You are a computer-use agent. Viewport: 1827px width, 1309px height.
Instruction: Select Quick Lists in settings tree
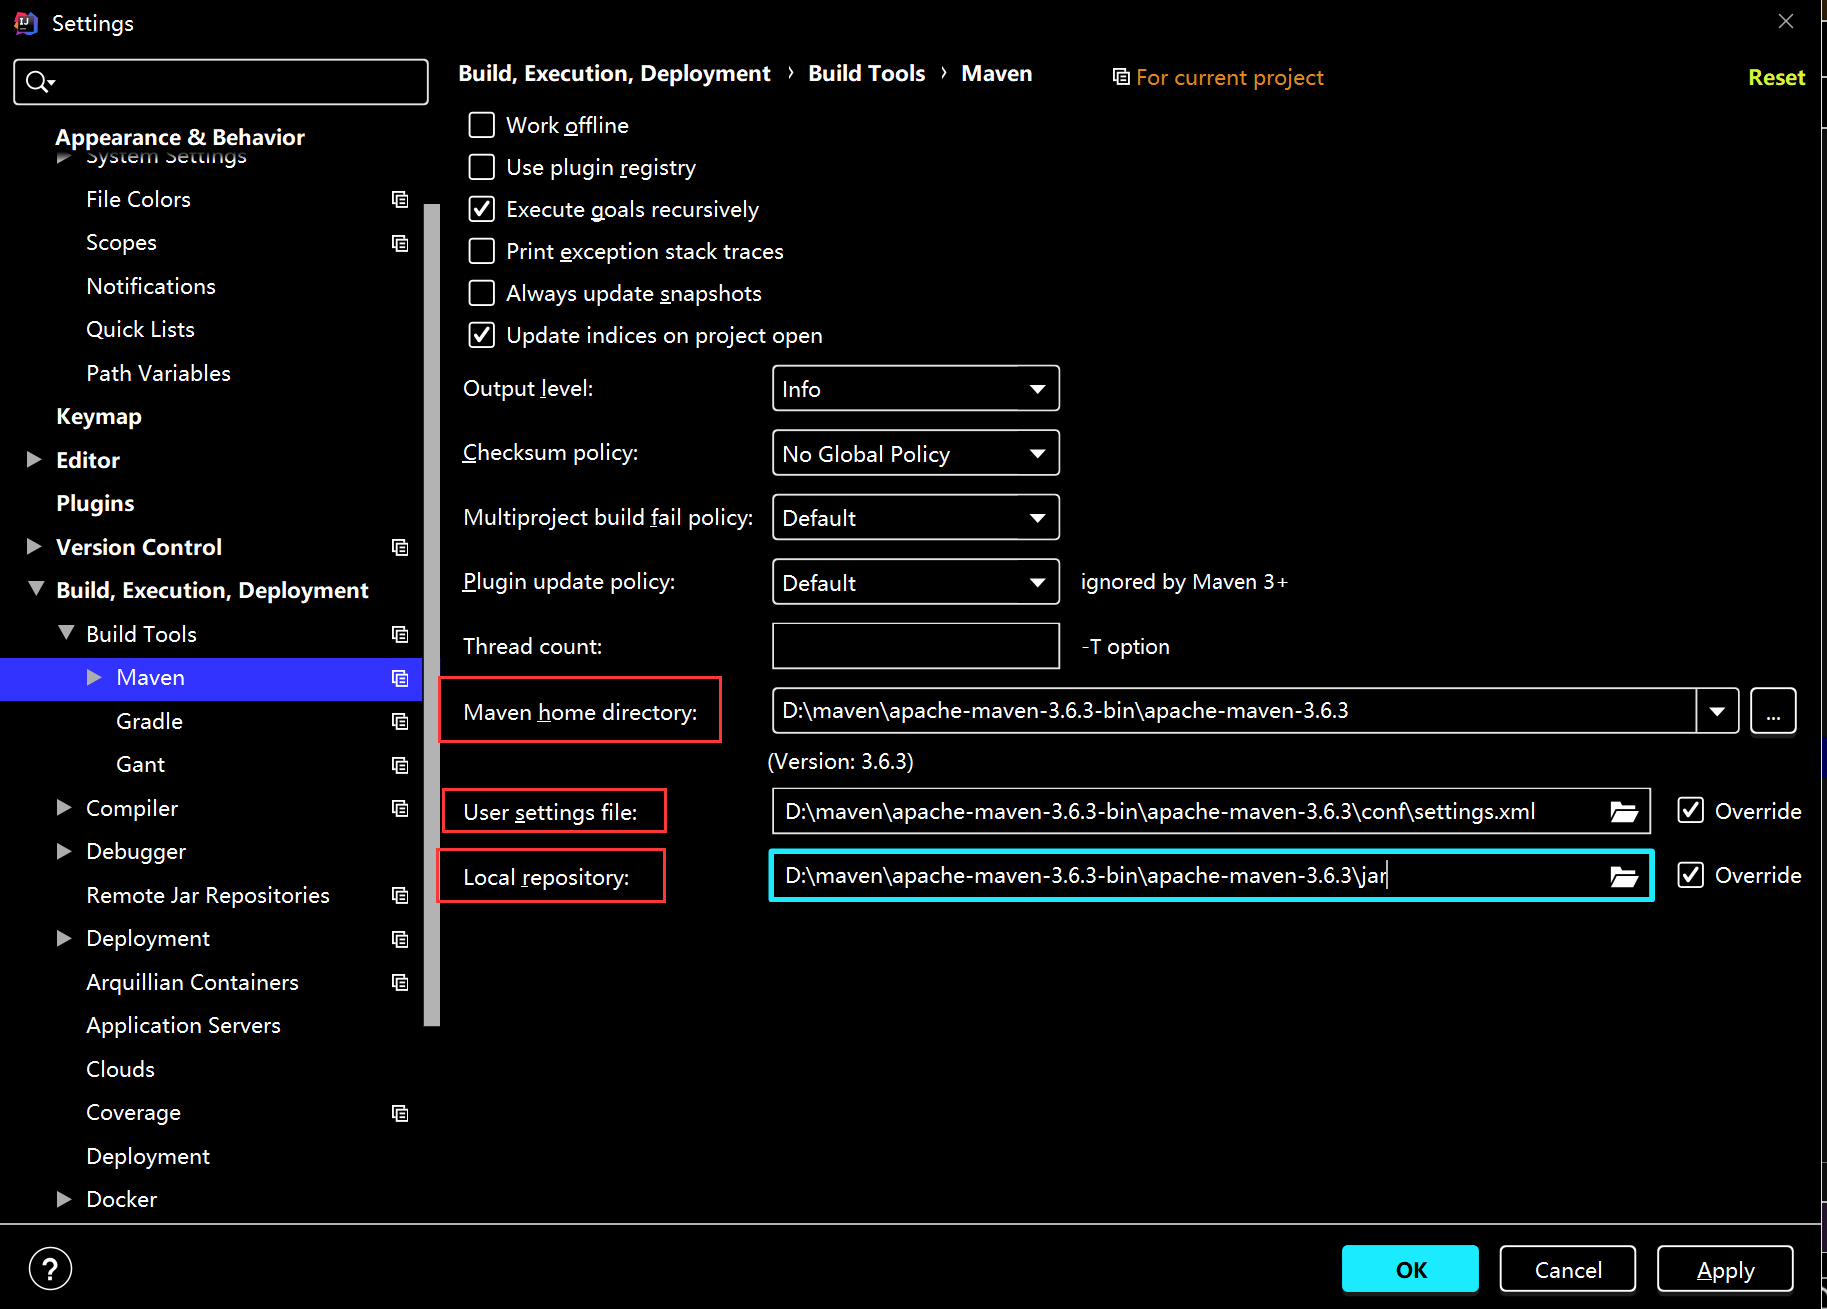click(140, 330)
